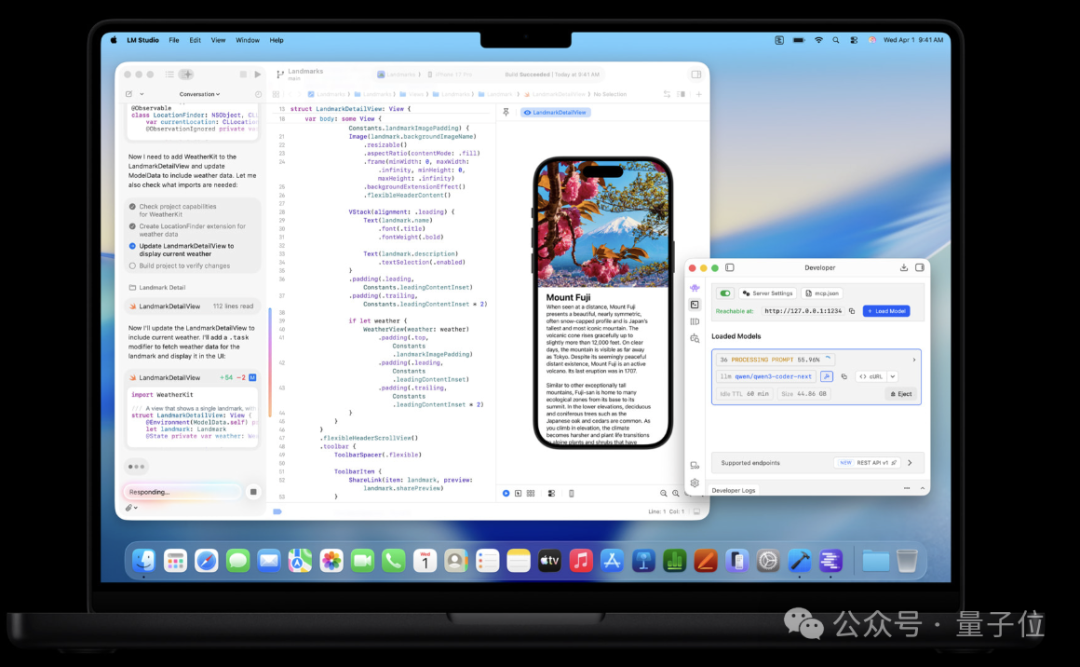Screen dimensions: 1080x667
Task: Open the Discover search icon in LM Studio
Action: (695, 338)
